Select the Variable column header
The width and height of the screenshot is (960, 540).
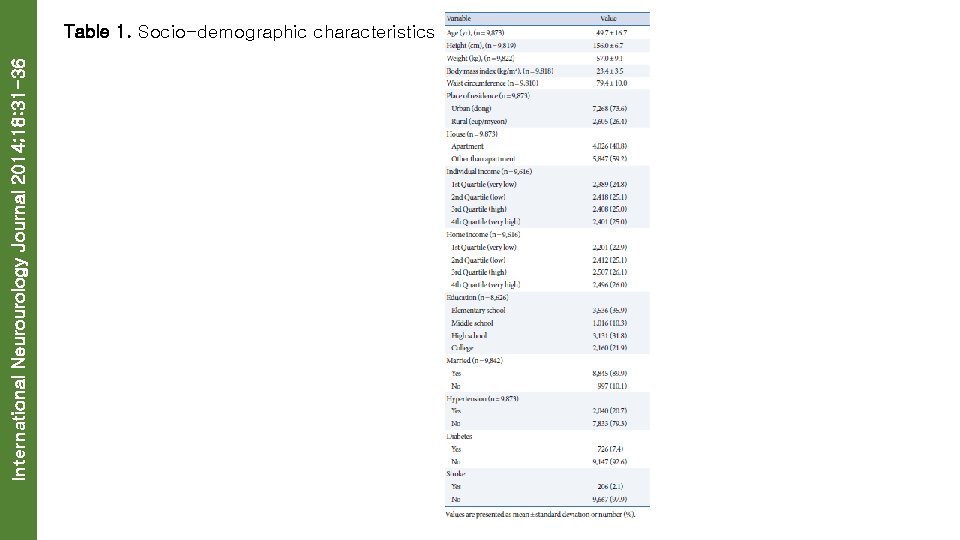tap(460, 17)
